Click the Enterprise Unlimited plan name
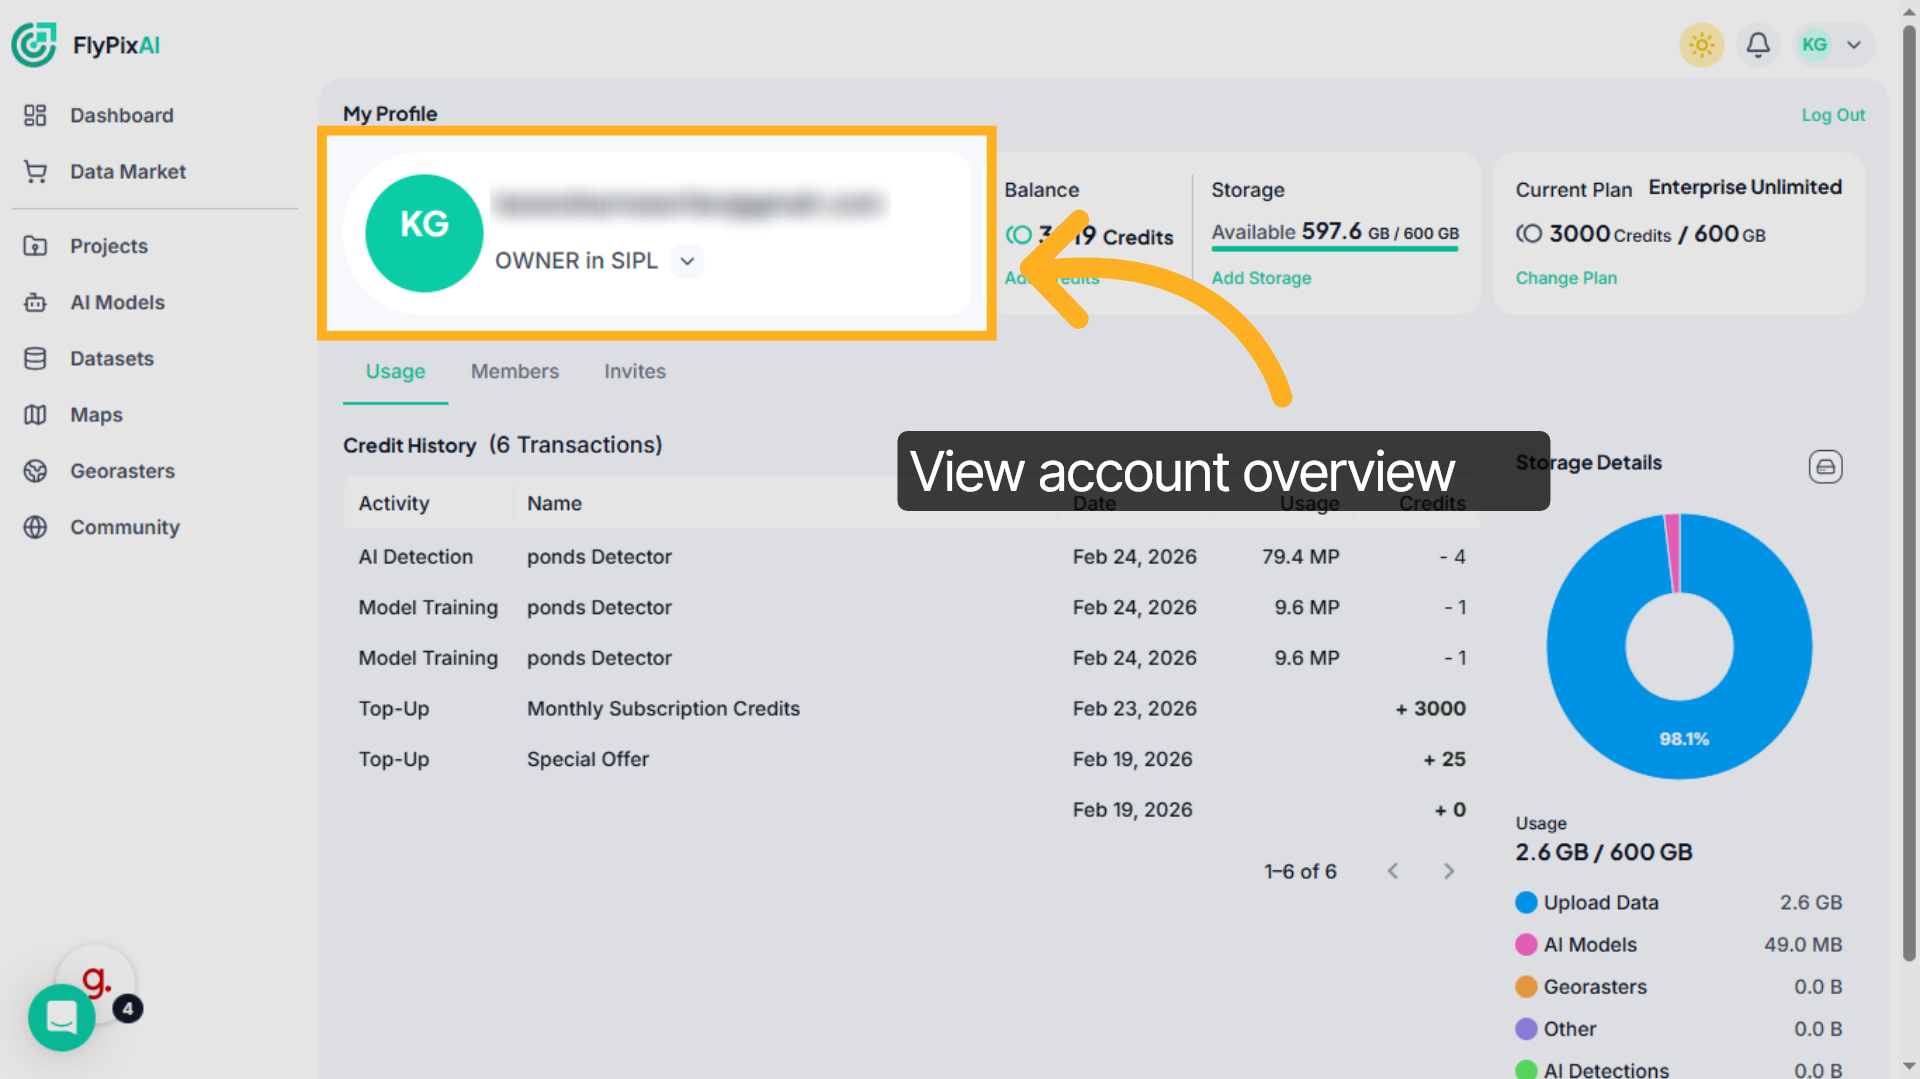1920x1079 pixels. coord(1745,187)
